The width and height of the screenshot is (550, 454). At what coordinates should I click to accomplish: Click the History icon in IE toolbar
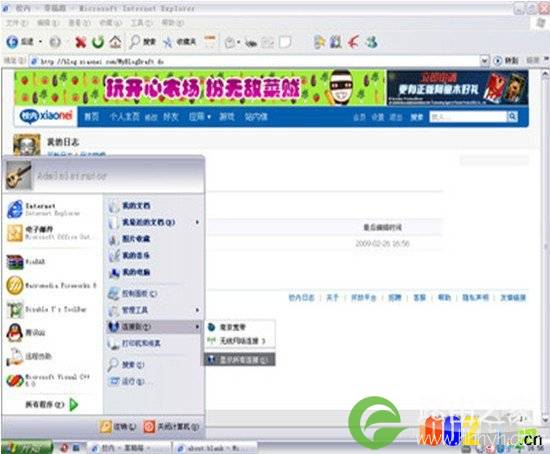pos(210,42)
